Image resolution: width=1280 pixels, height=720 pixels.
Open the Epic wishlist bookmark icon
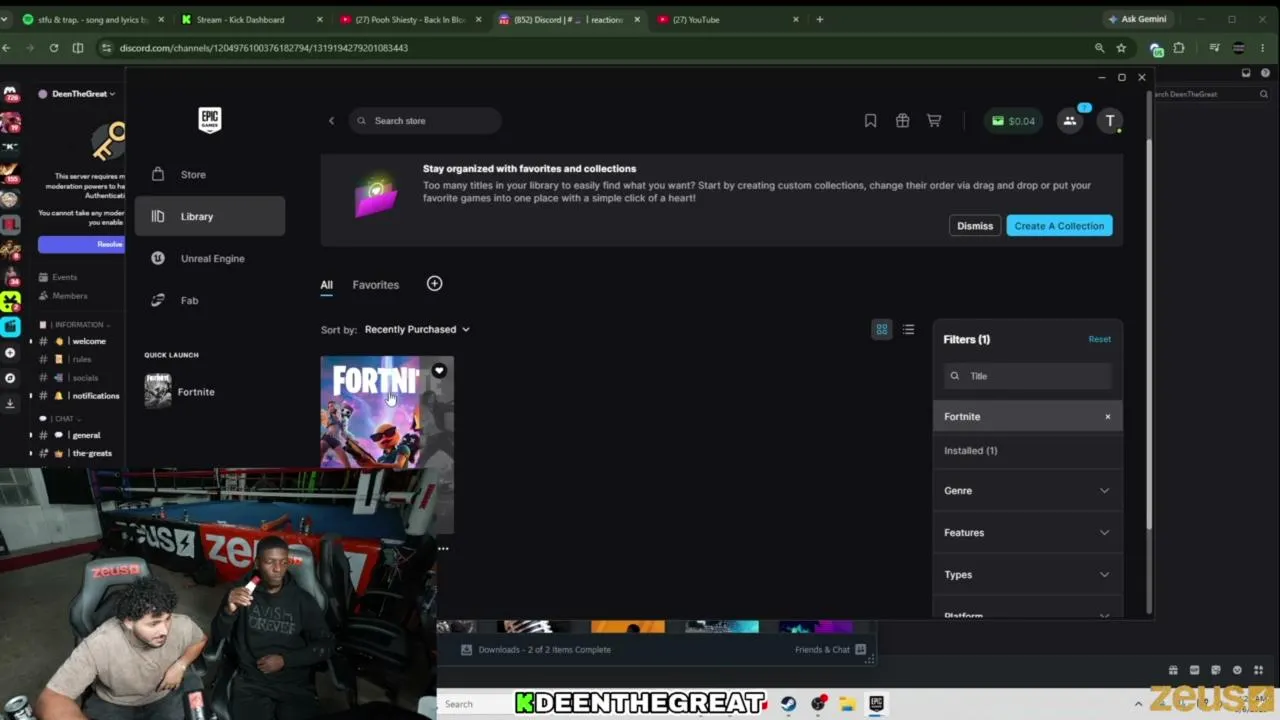(x=870, y=121)
